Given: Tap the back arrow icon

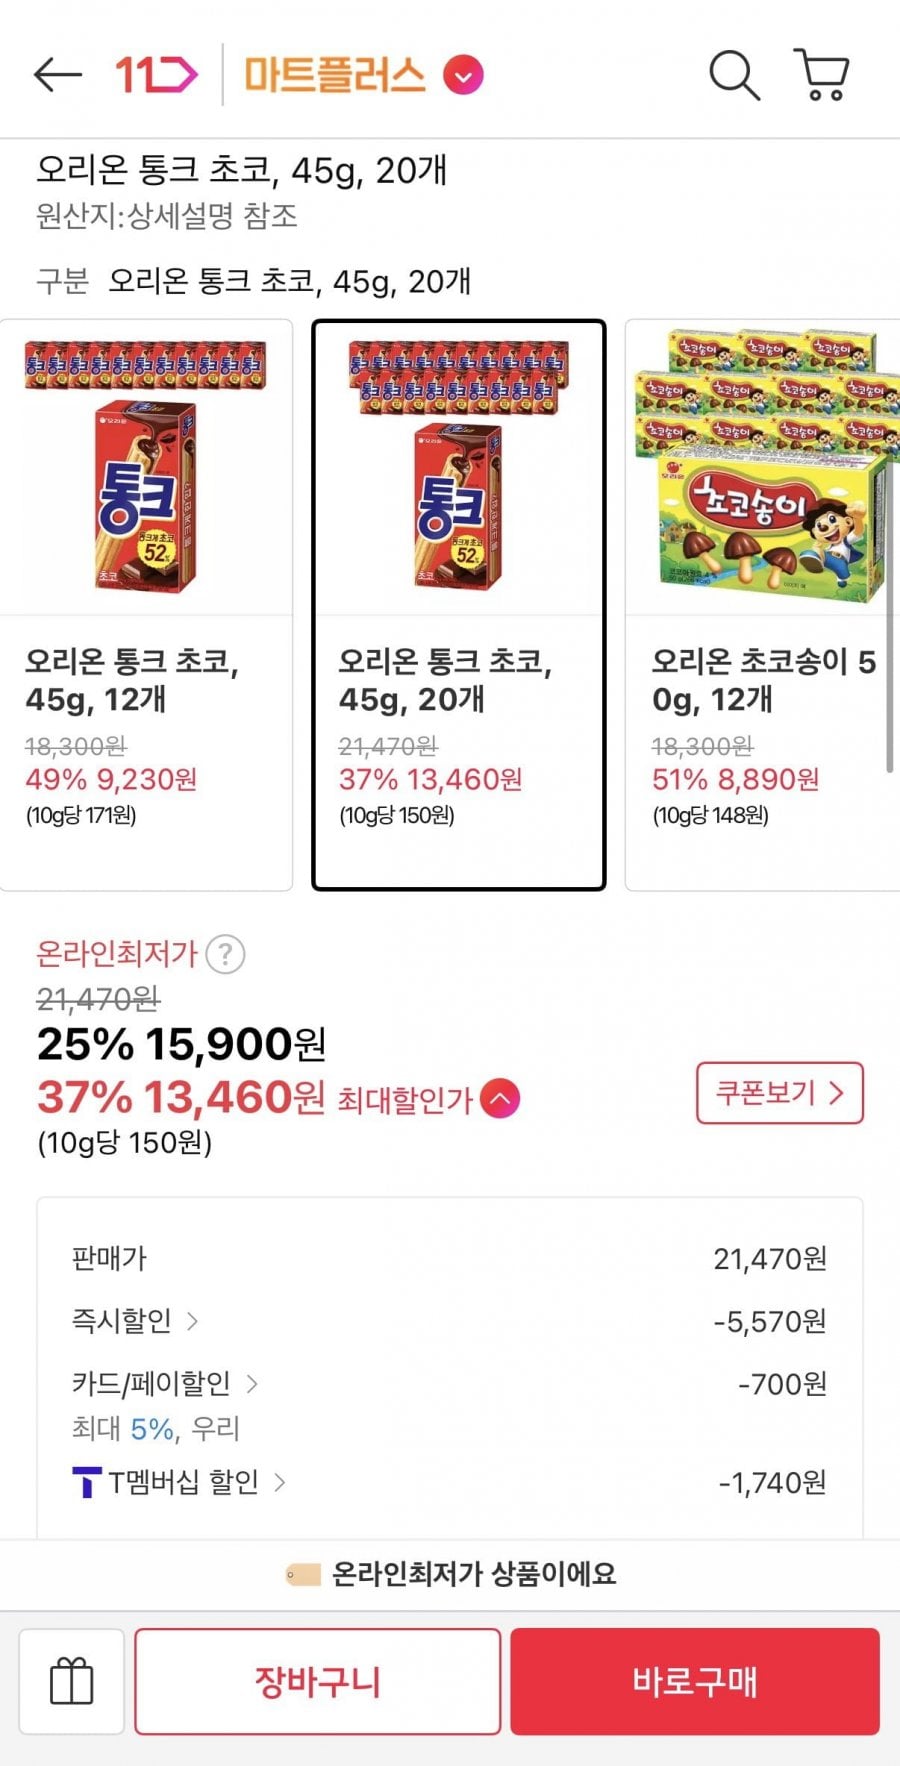Looking at the screenshot, I should (57, 75).
